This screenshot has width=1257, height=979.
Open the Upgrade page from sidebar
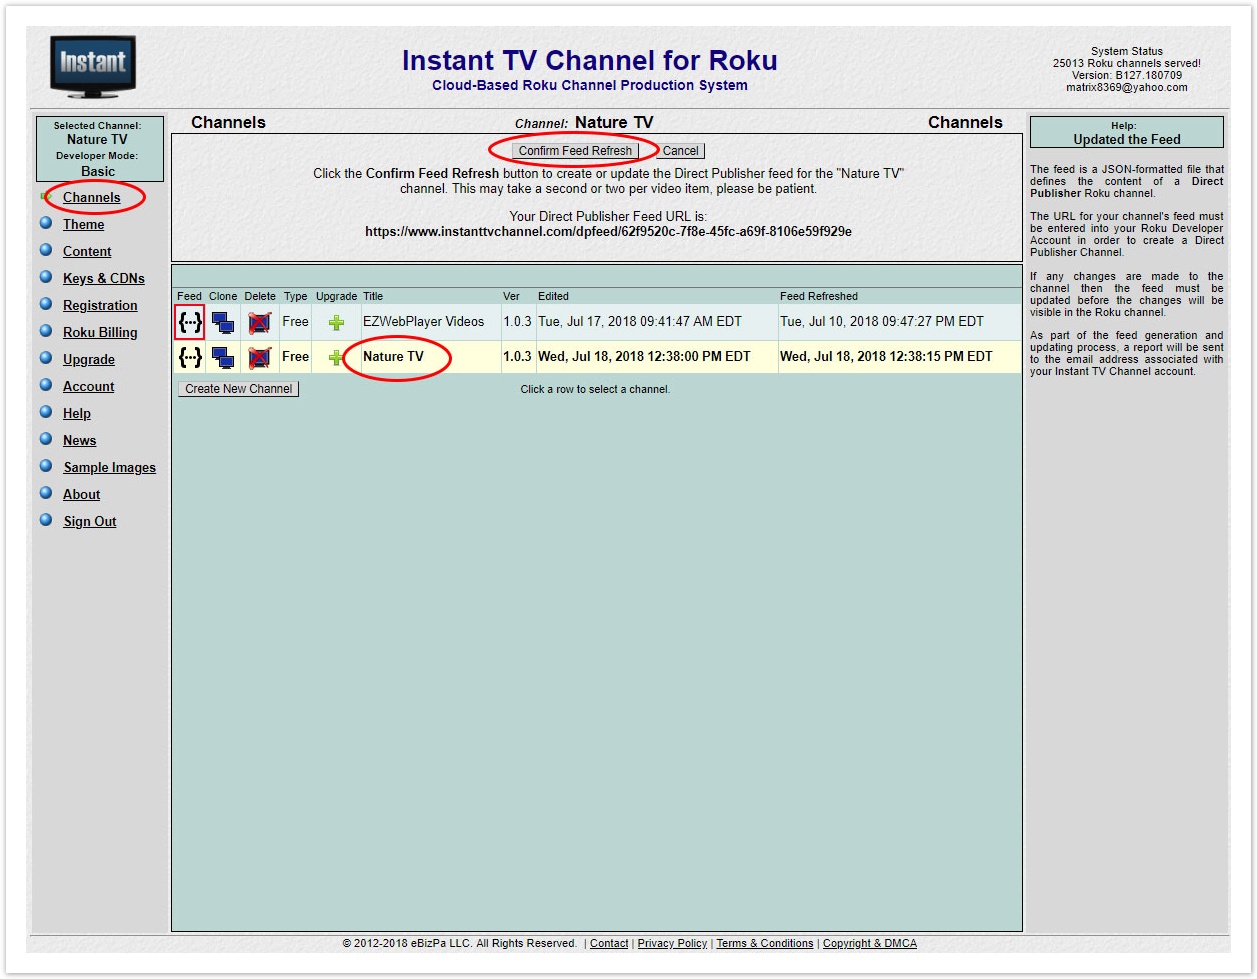click(89, 359)
